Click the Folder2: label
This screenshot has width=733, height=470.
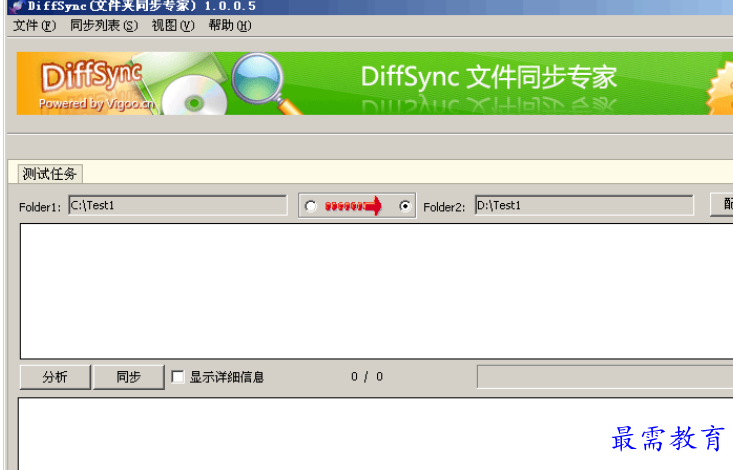point(444,207)
